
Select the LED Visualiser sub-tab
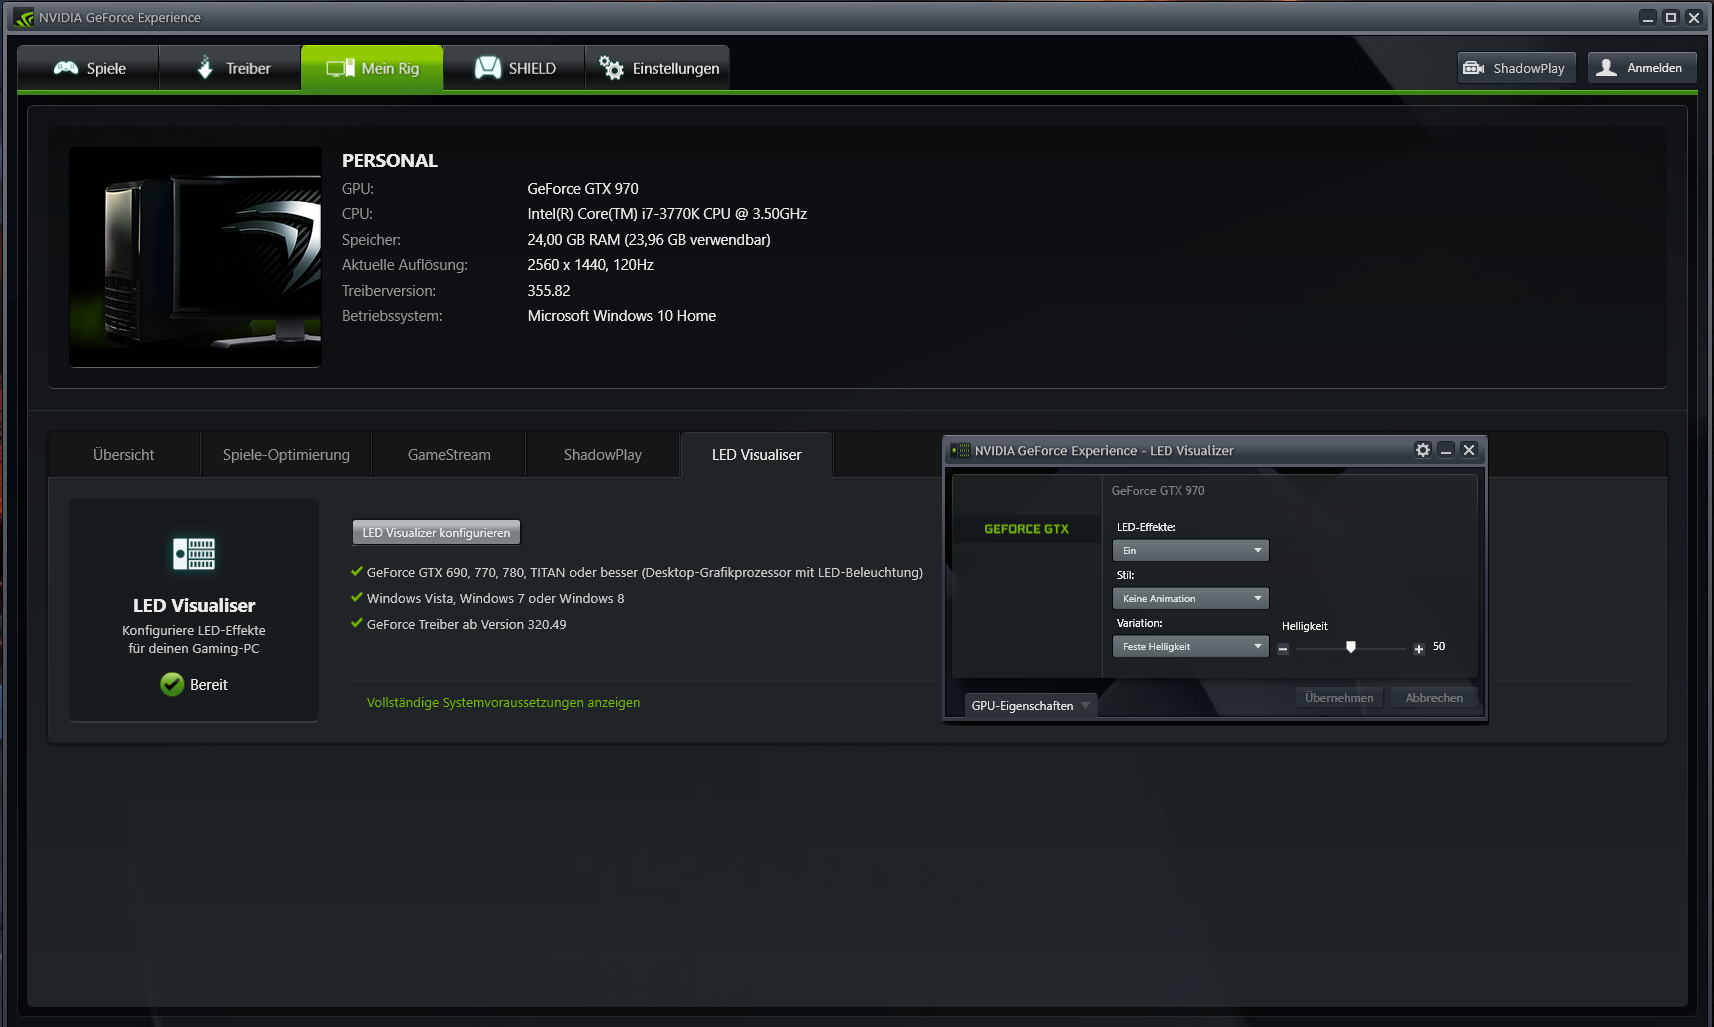[757, 455]
